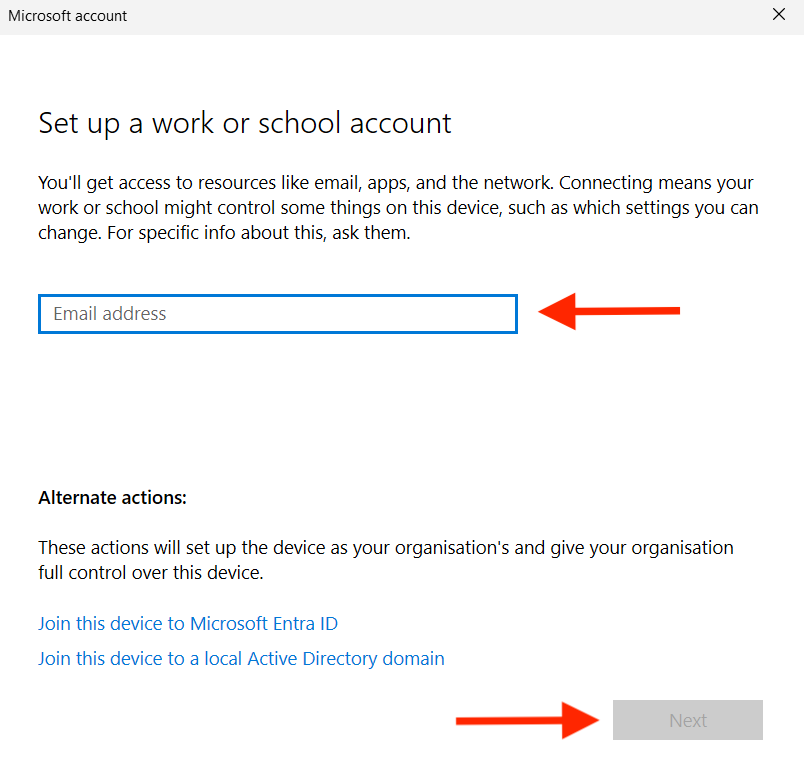Select the Microsoft account title bar text
Screen dimensions: 804x777
(x=67, y=16)
